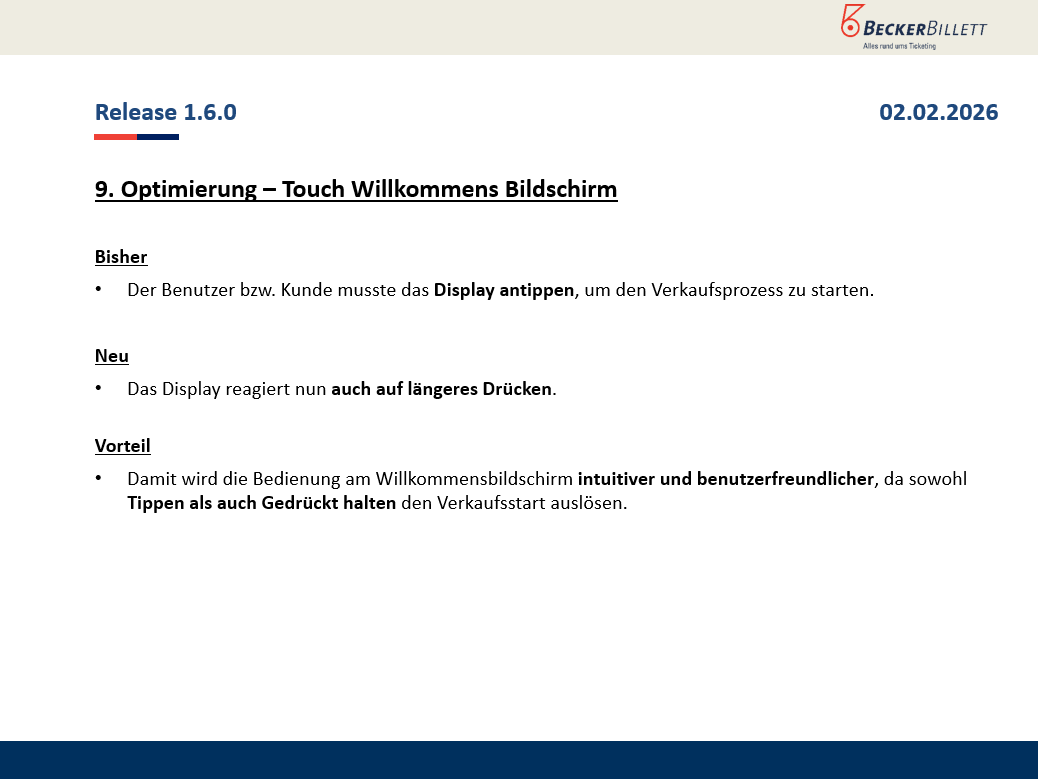Image resolution: width=1038 pixels, height=779 pixels.
Task: Click the 'Bisher' subheading
Action: coord(121,257)
